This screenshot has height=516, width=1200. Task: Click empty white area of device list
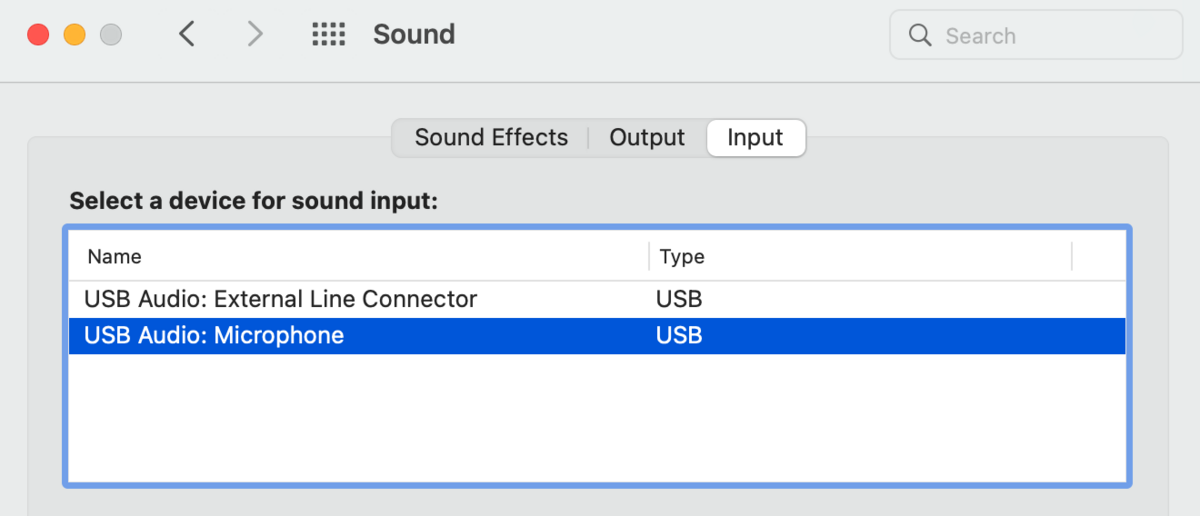tap(597, 418)
